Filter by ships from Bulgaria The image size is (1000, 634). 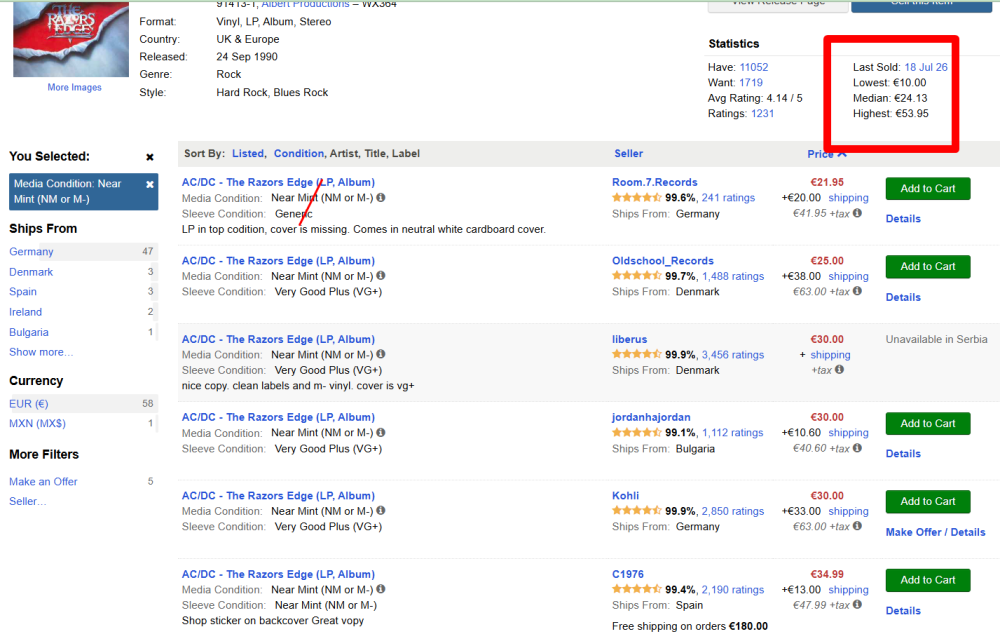(29, 332)
